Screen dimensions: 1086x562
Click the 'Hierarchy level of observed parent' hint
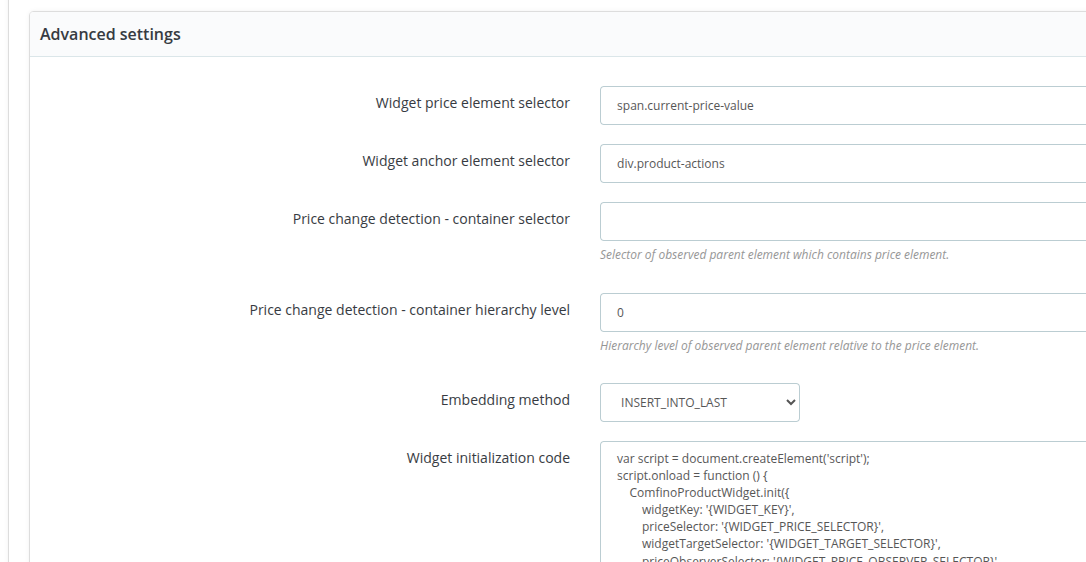pos(789,345)
